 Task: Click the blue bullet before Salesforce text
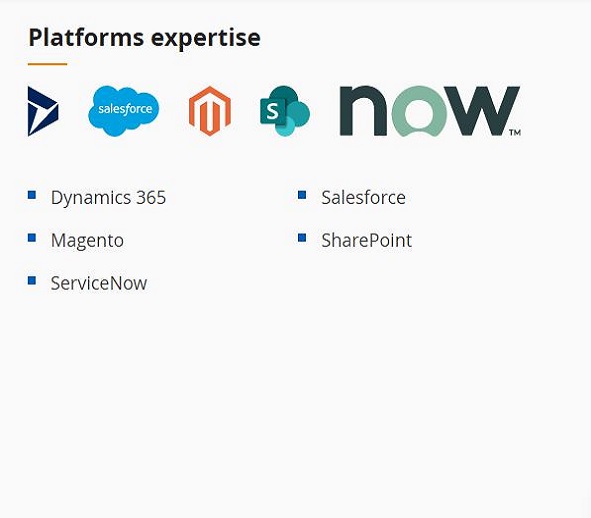coord(302,195)
